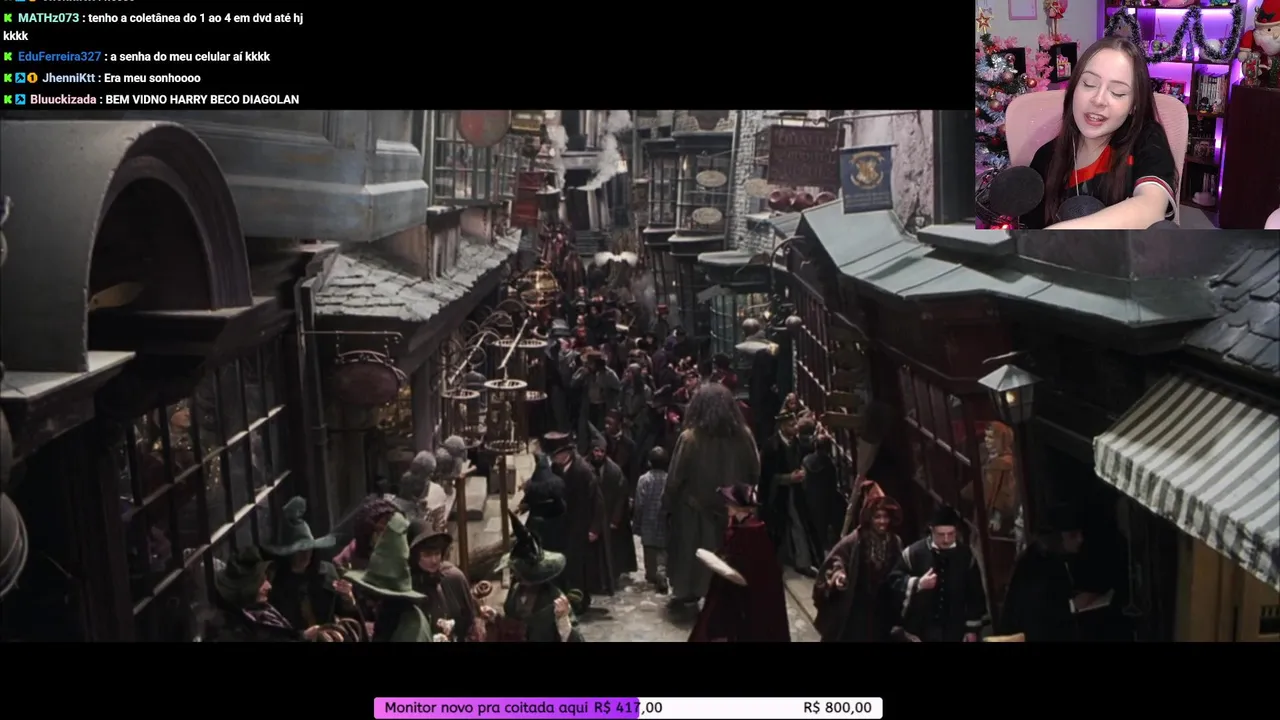Image resolution: width=1280 pixels, height=720 pixels.
Task: Select the message "BEM VIDNO HARRY BECO DIAGOLAN"
Action: click(202, 100)
